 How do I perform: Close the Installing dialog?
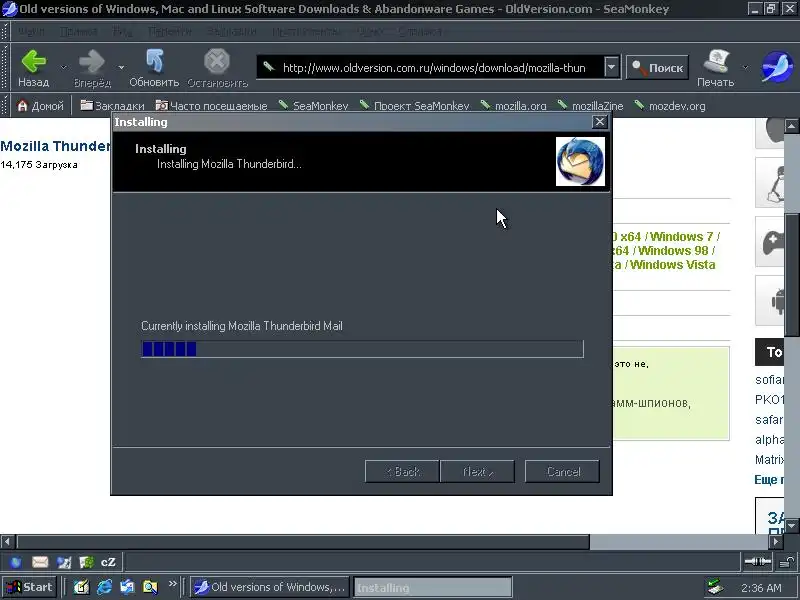[599, 122]
